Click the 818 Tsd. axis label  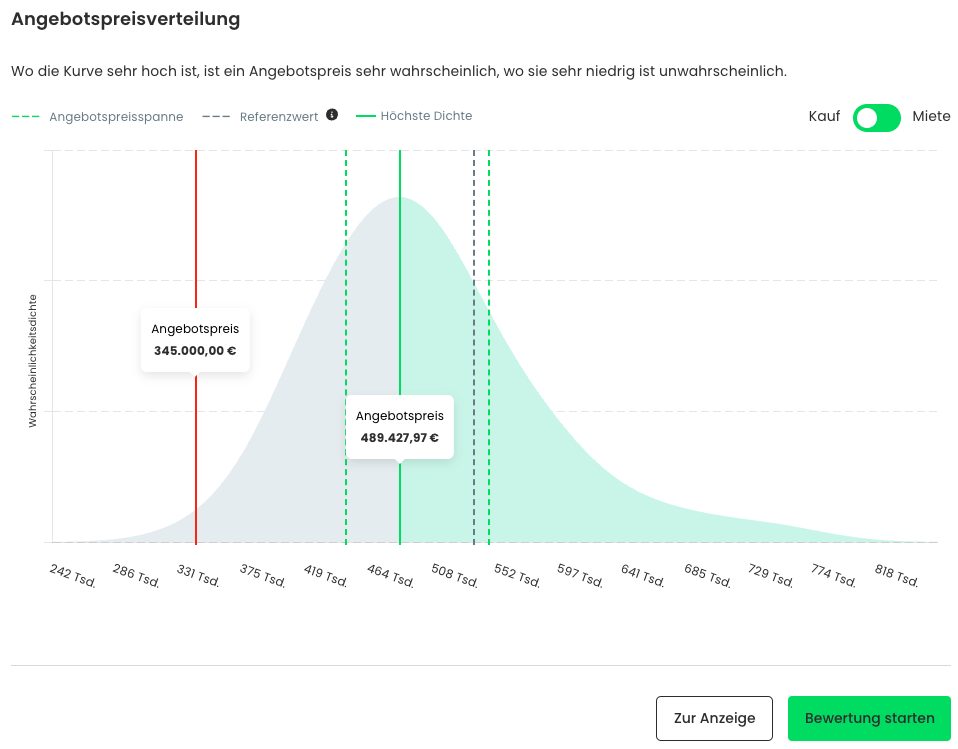pyautogui.click(x=896, y=577)
